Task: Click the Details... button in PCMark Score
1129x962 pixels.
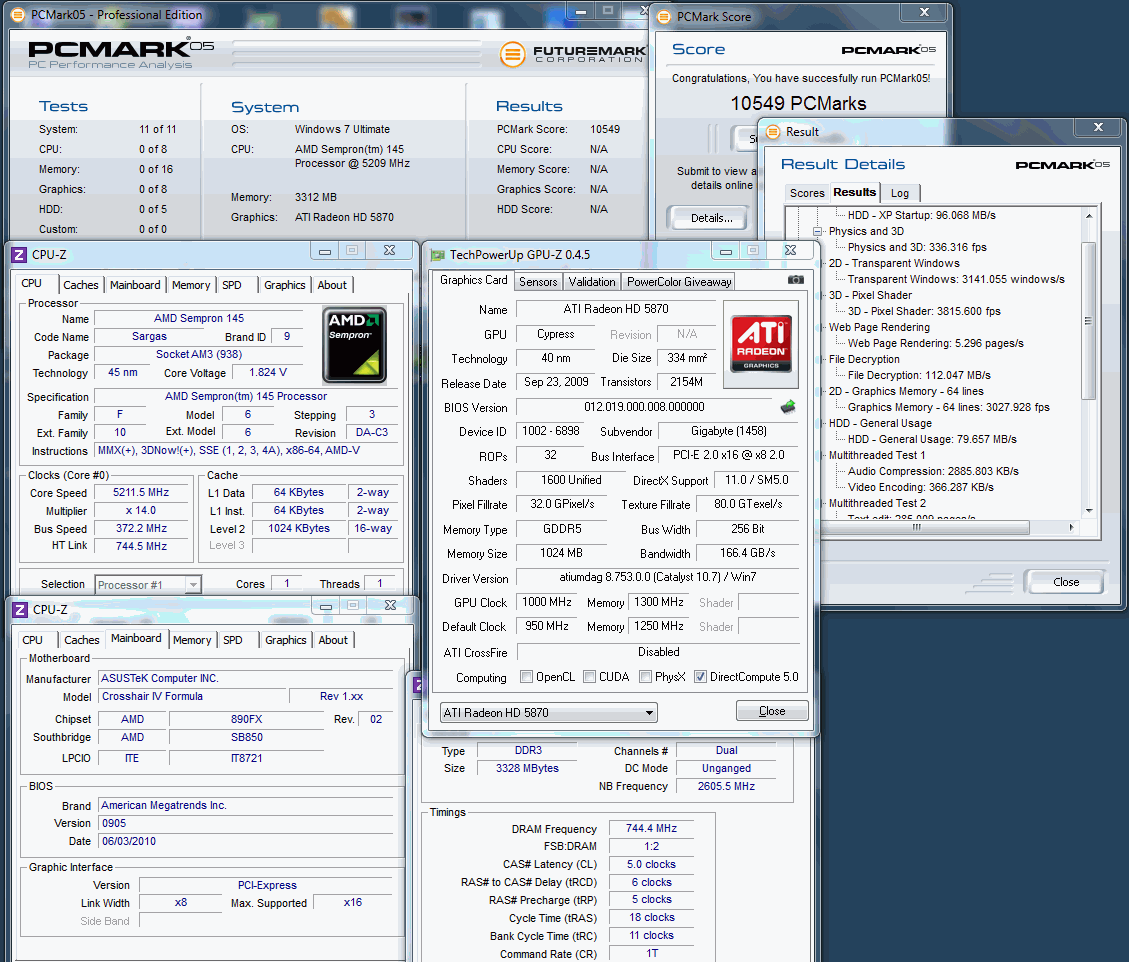Action: (708, 218)
